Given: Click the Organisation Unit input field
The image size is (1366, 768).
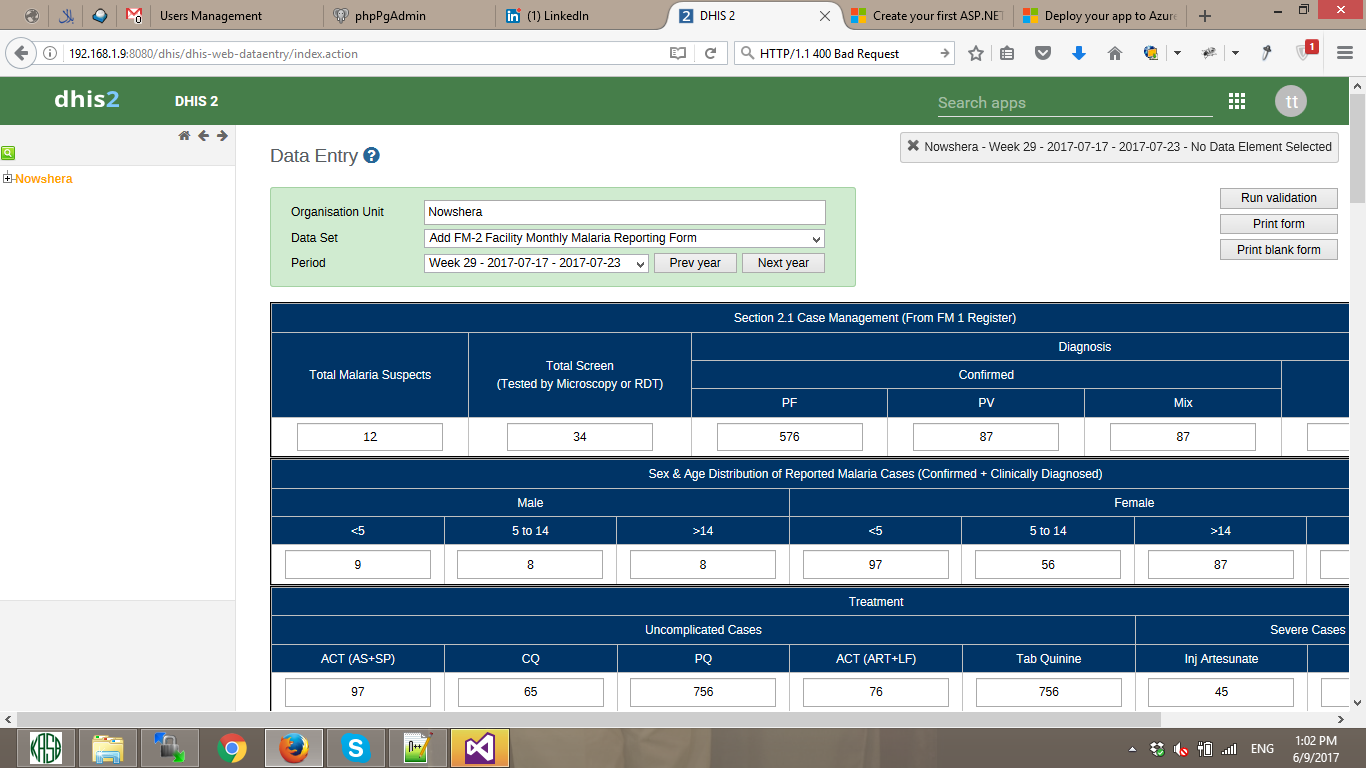Looking at the screenshot, I should coord(625,212).
